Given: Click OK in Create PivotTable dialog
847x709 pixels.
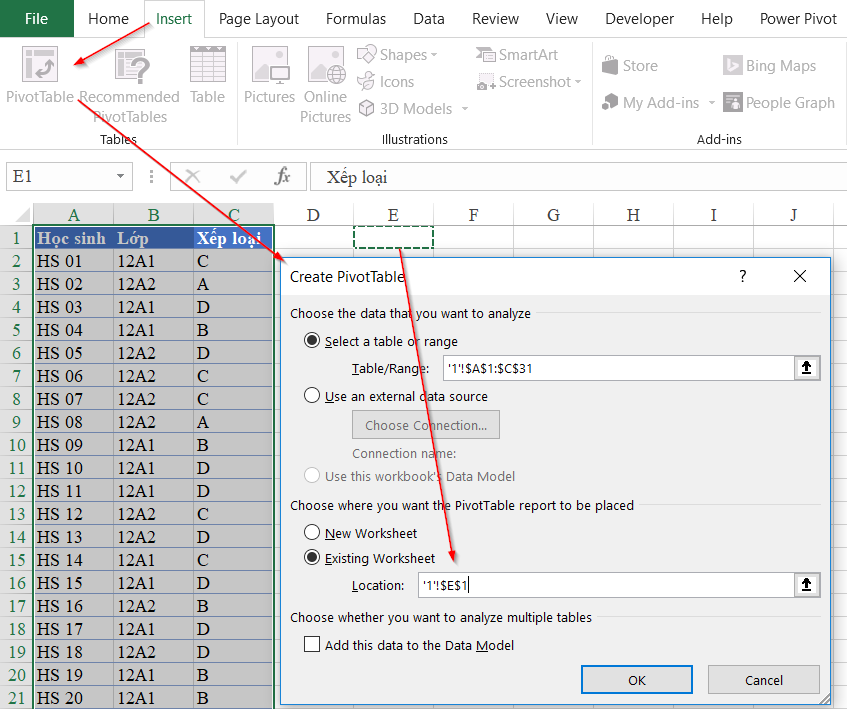Looking at the screenshot, I should tap(637, 680).
